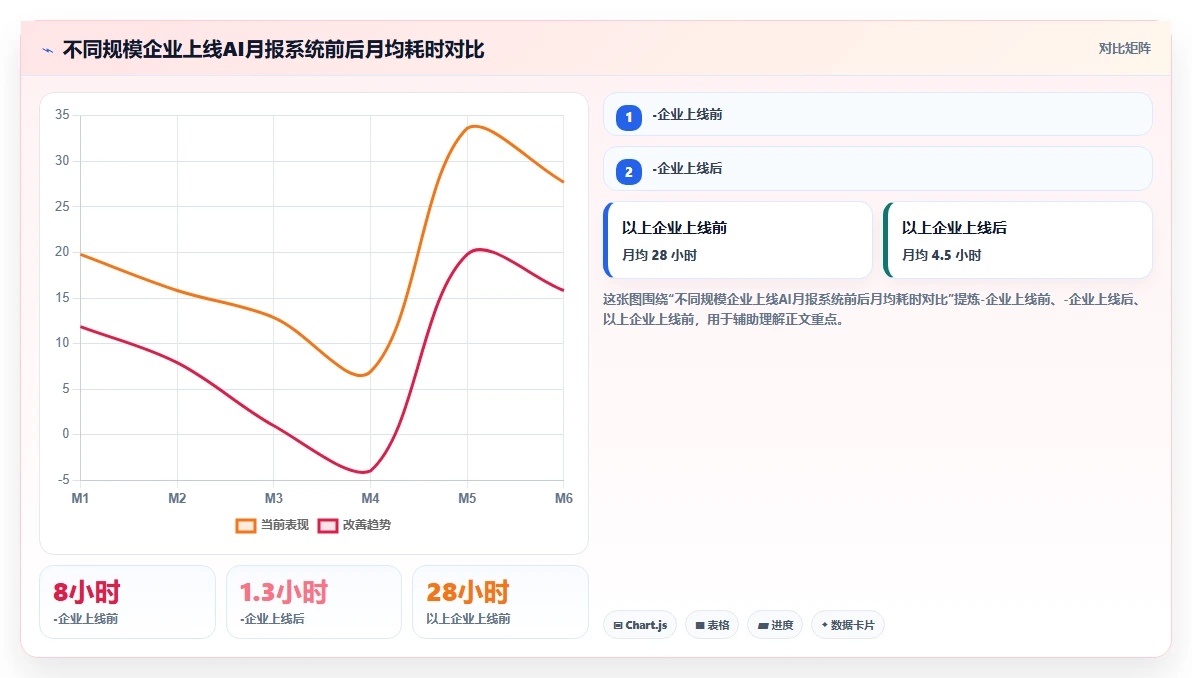
Task: Select the number 2 badge for -企业上线后
Action: pos(629,172)
